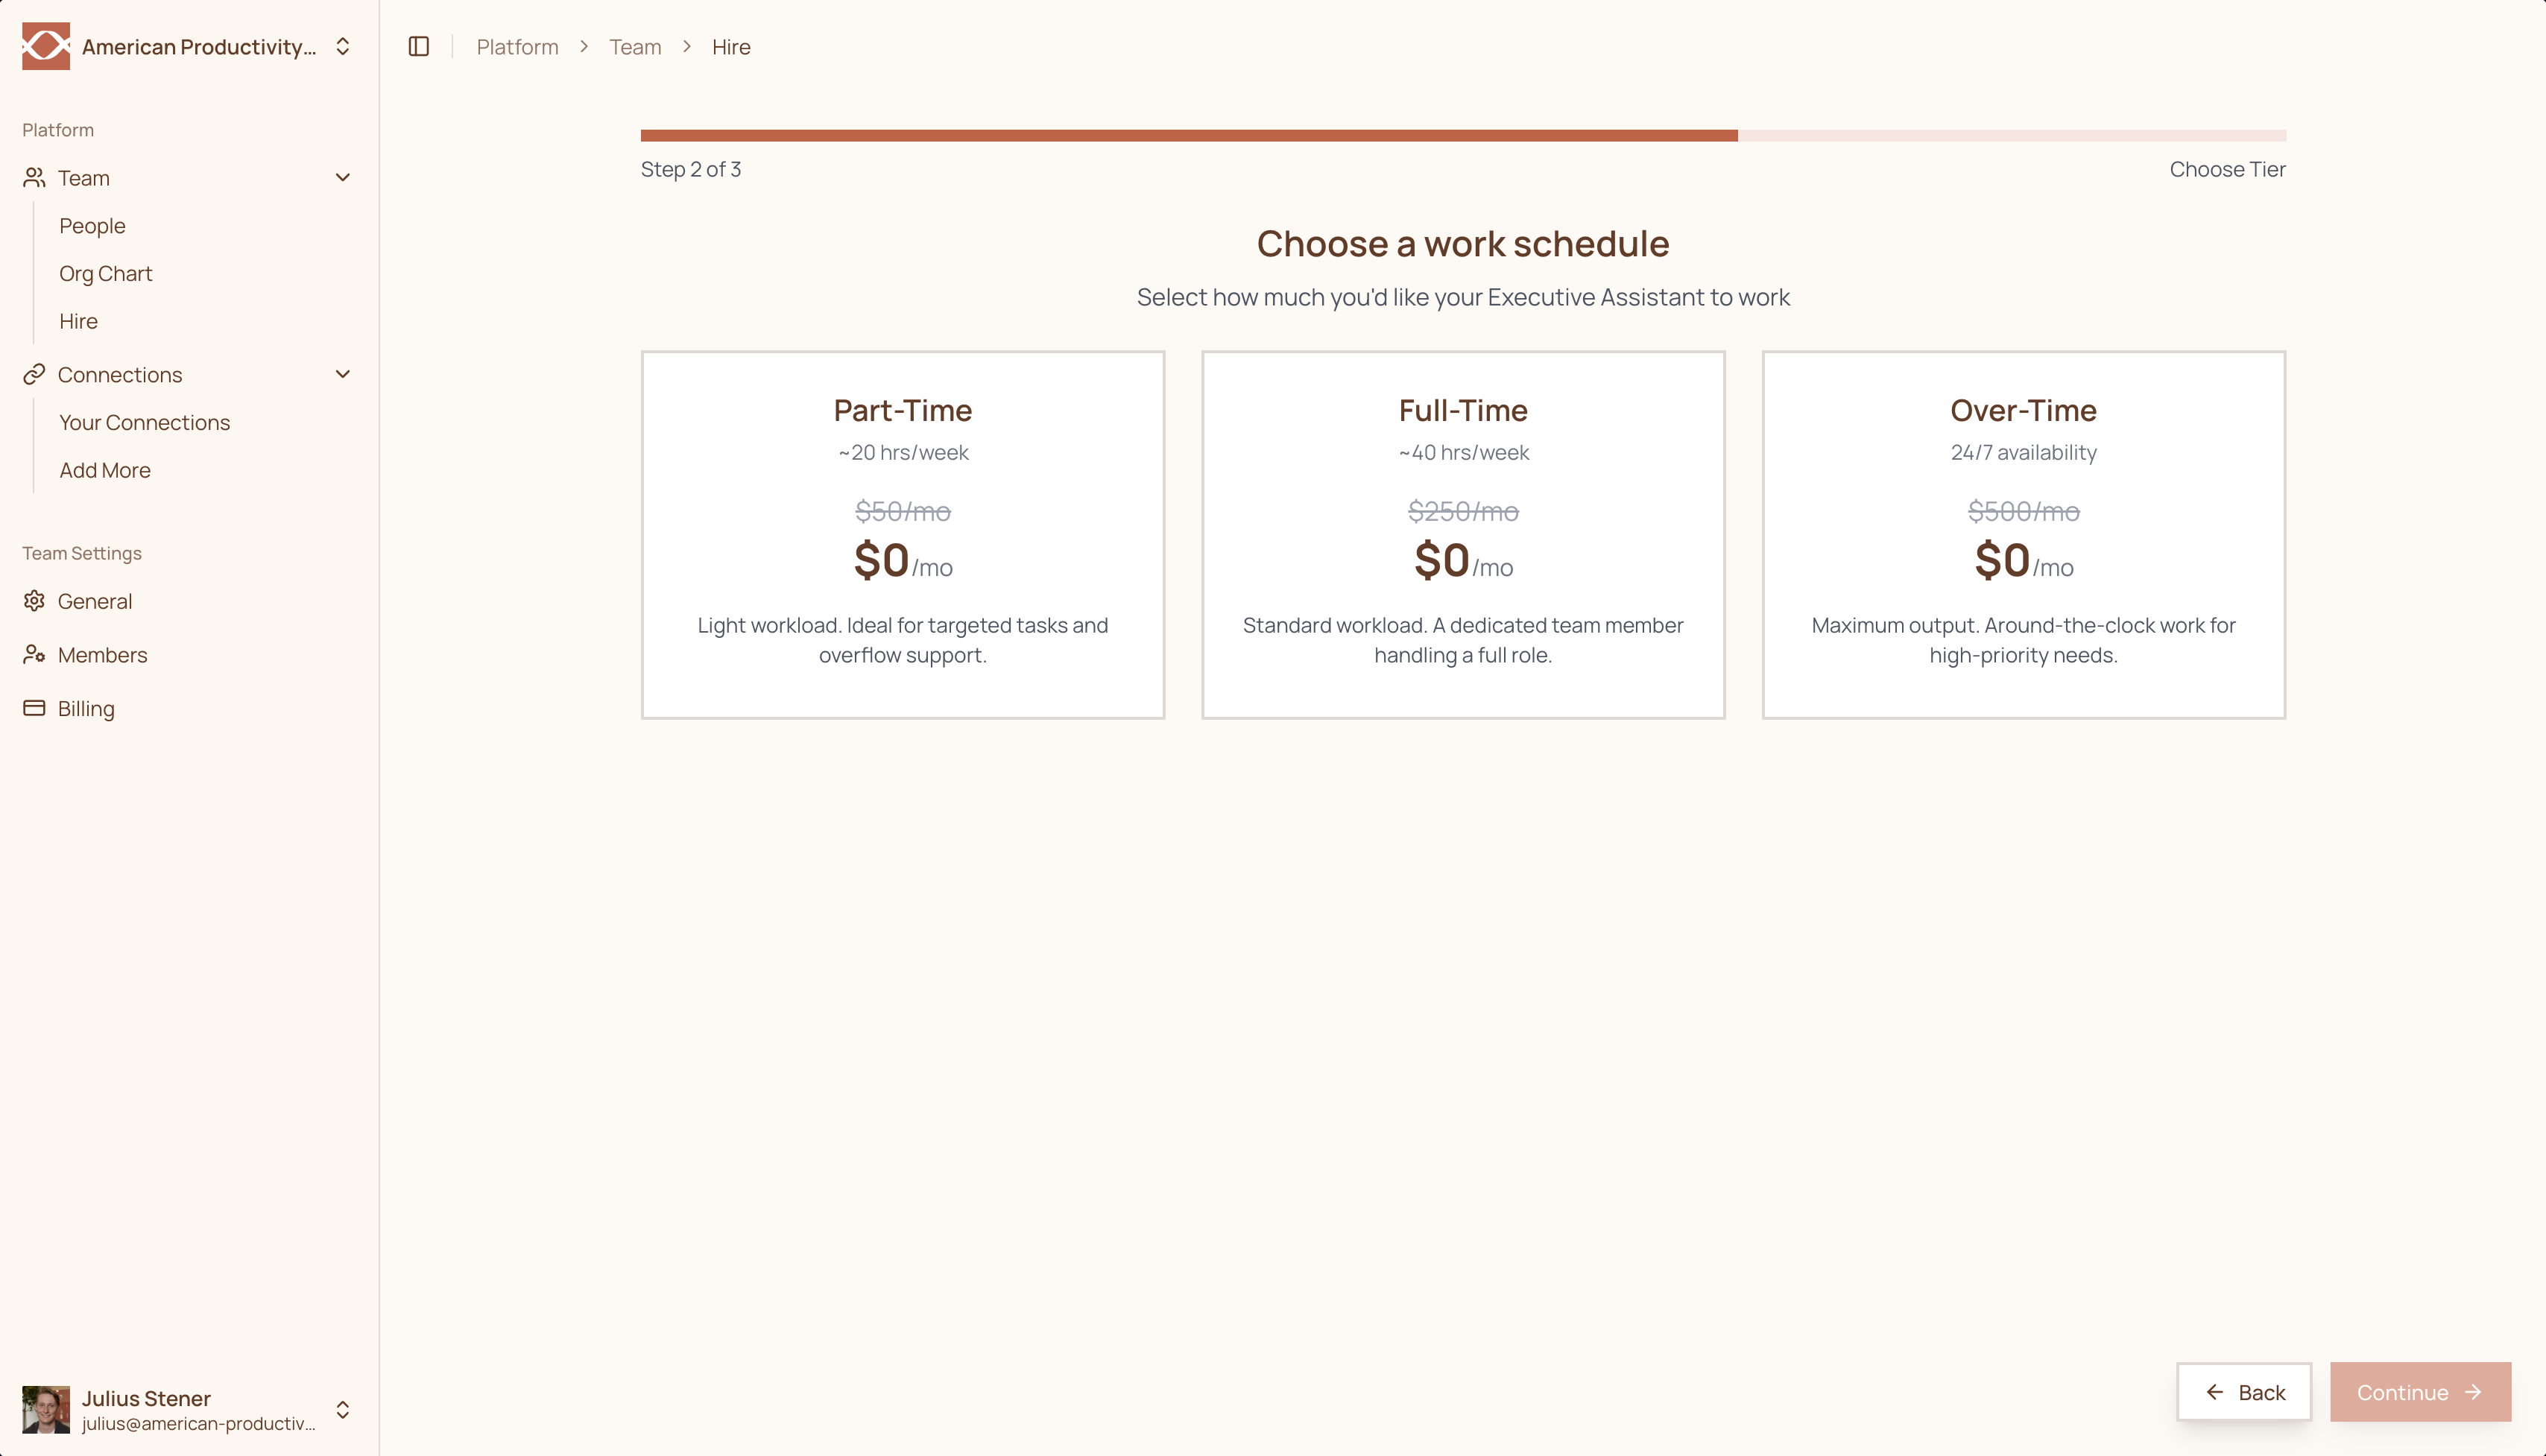This screenshot has height=1456, width=2546.
Task: Go to Your Connections page
Action: click(x=144, y=422)
